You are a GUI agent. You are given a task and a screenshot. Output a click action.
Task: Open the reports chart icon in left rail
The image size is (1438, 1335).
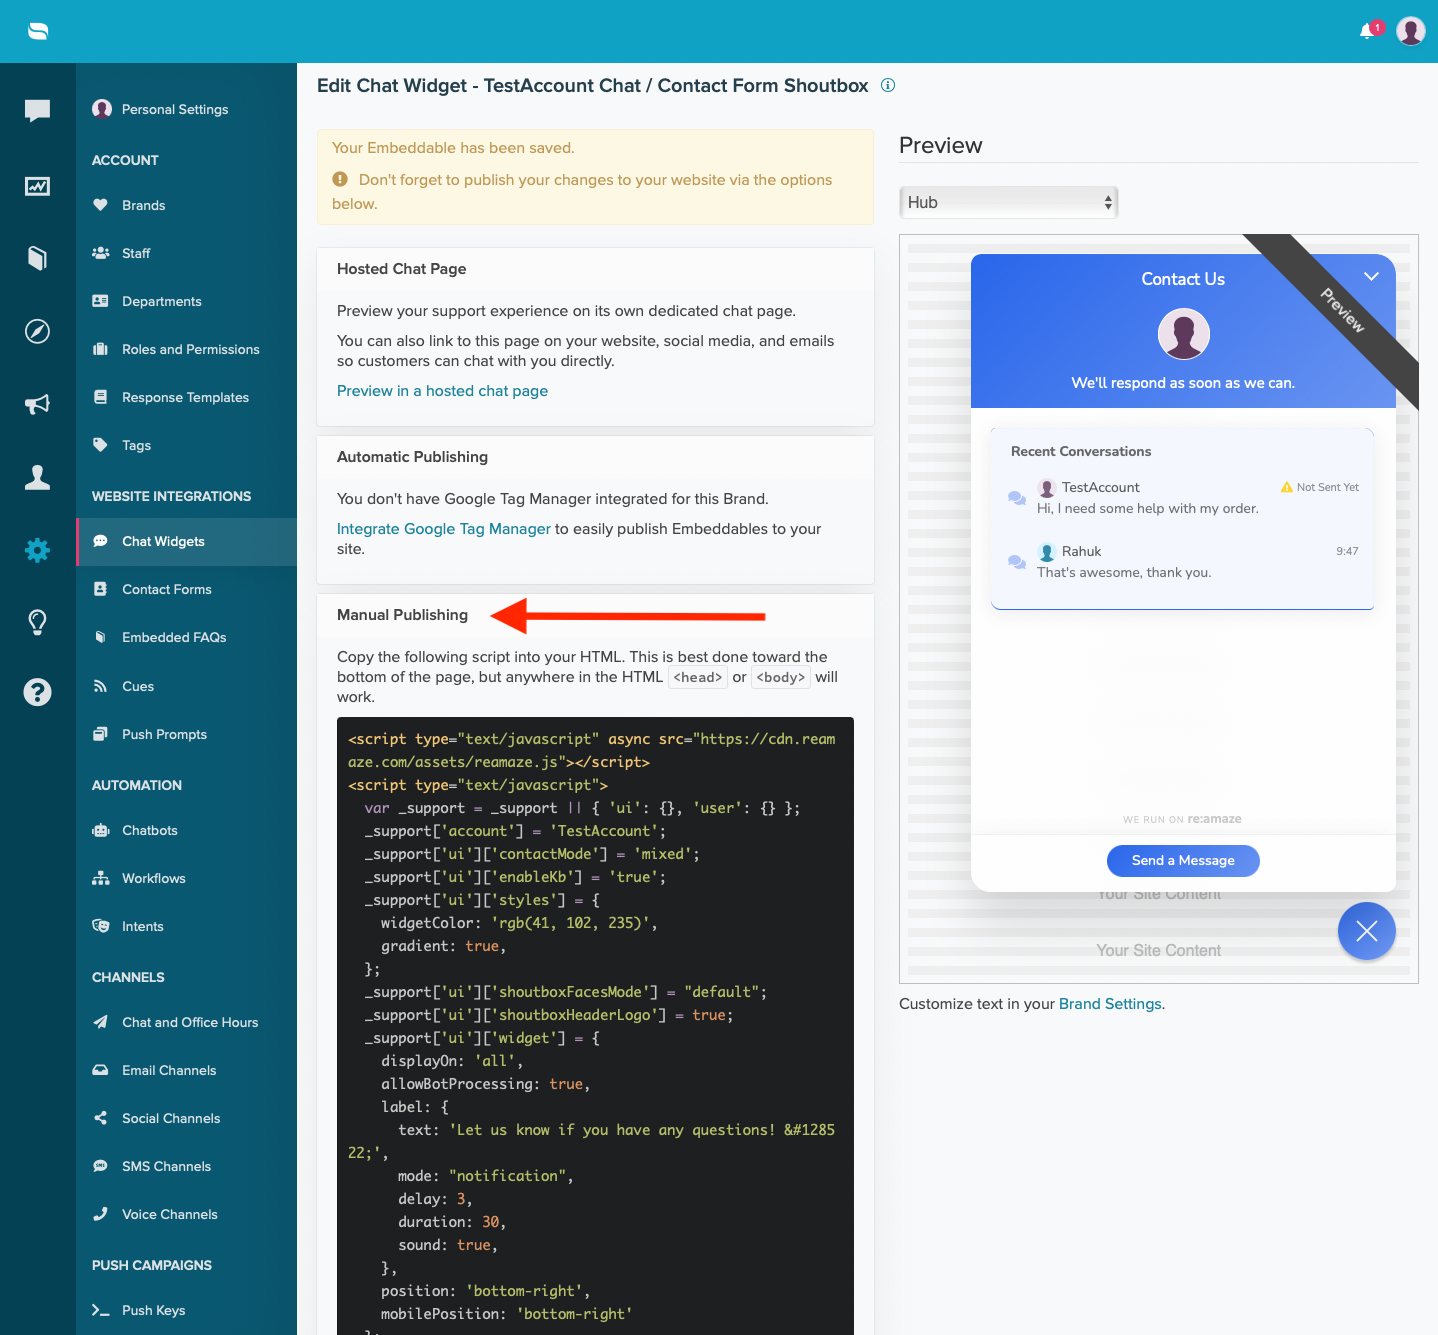pyautogui.click(x=37, y=186)
